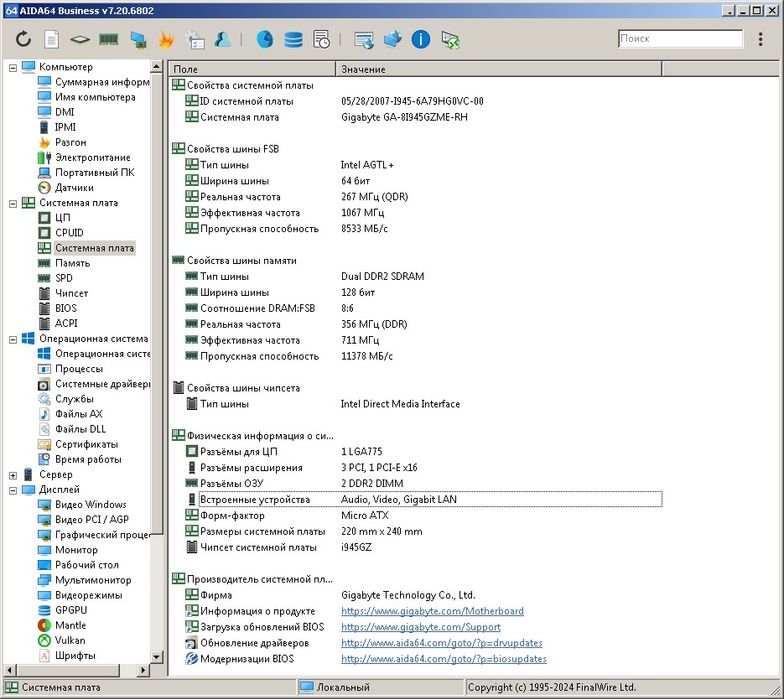
Task: Open the aida64 drvupdates link
Action: pyautogui.click(x=442, y=643)
